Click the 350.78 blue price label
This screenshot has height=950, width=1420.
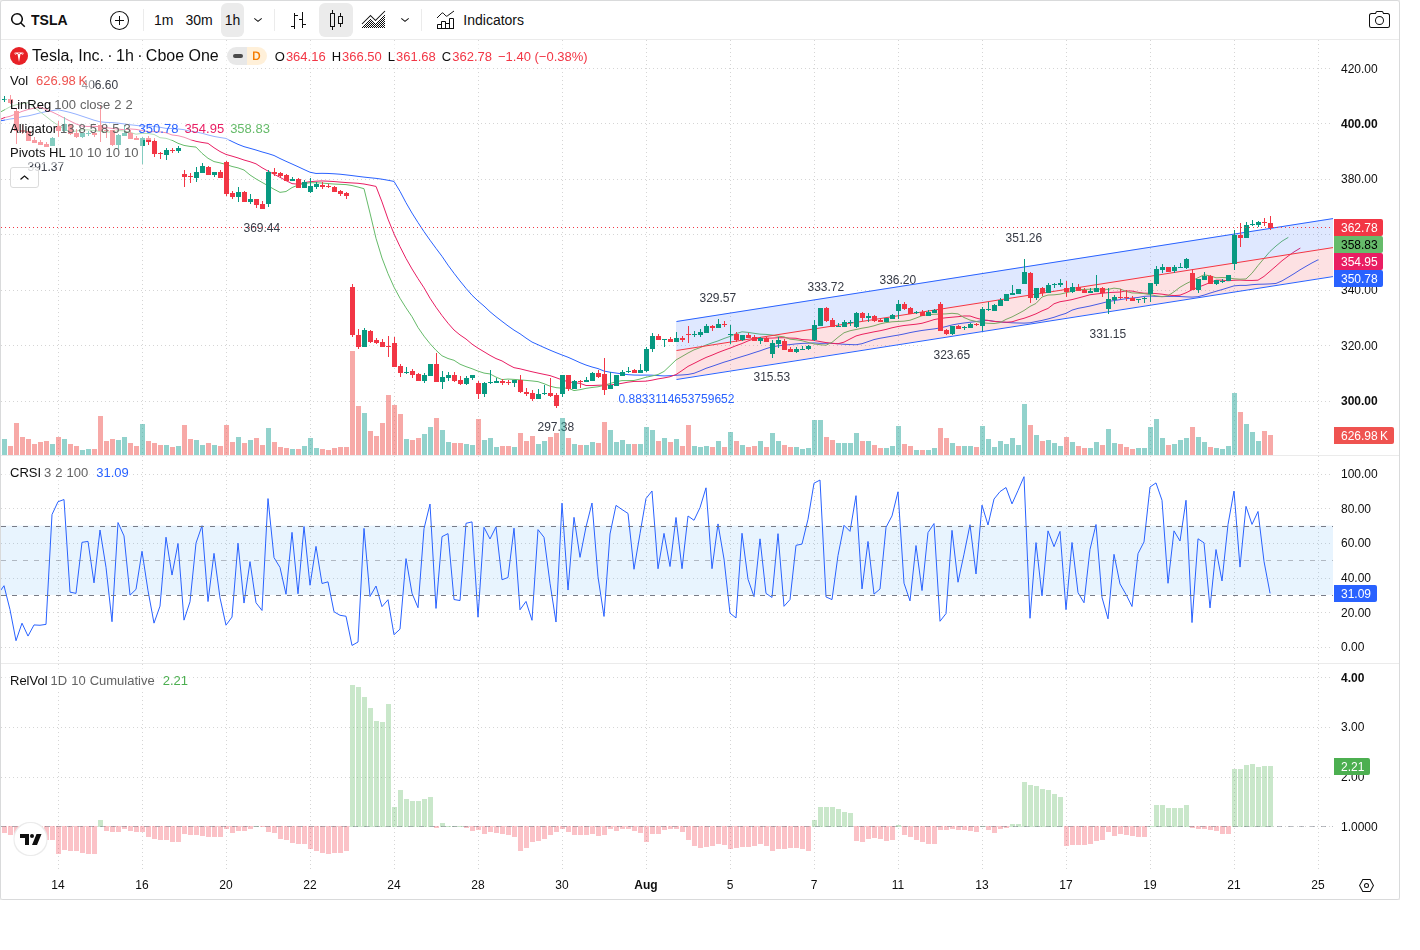1359,279
